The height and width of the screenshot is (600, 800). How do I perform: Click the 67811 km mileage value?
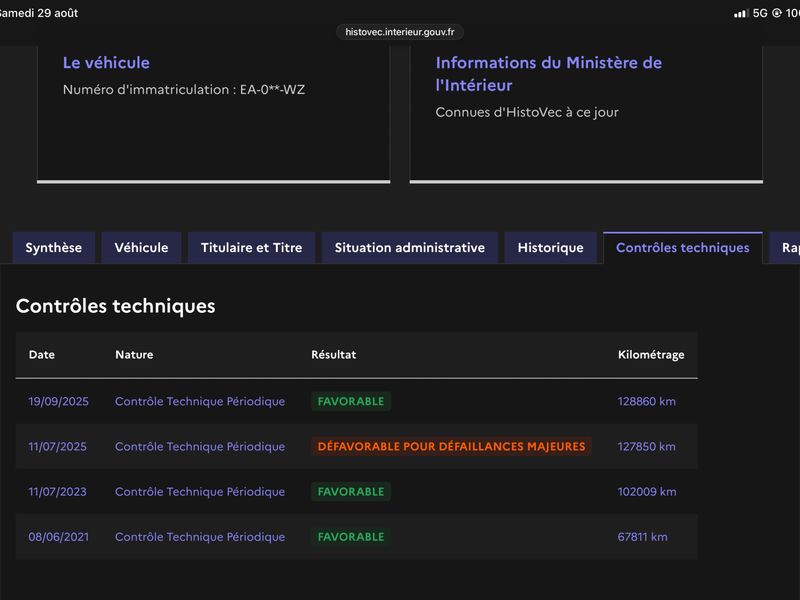(642, 537)
